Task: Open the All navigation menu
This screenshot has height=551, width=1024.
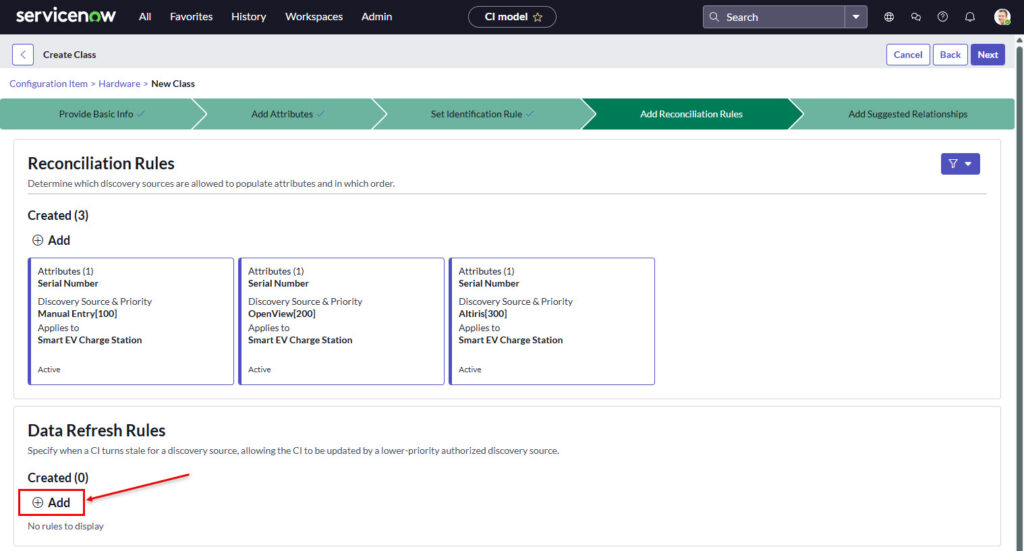Action: [145, 17]
